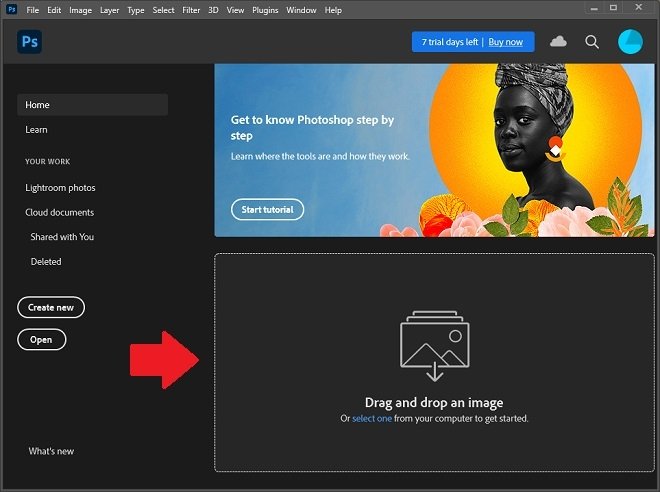Maximize the Photoshop window
Viewport: 660px width, 492px height.
(614, 8)
